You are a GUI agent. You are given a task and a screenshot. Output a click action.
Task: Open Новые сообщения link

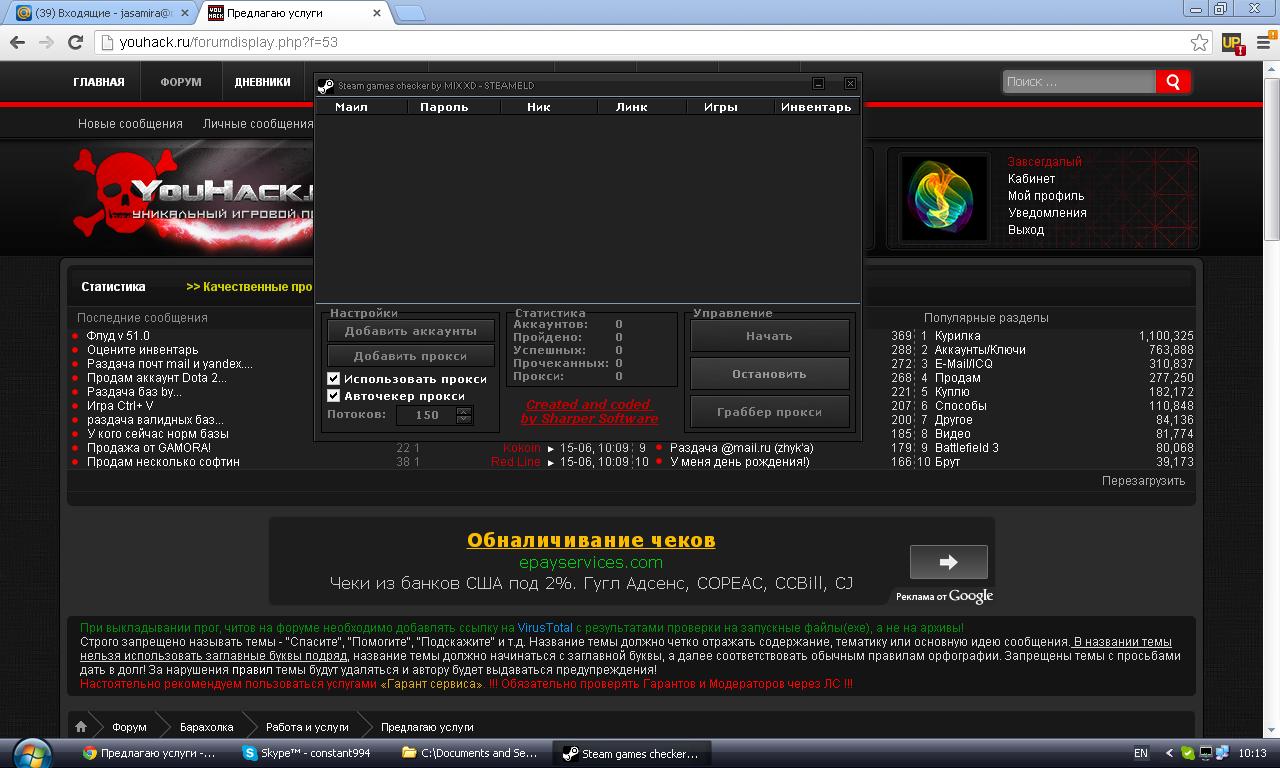(130, 124)
